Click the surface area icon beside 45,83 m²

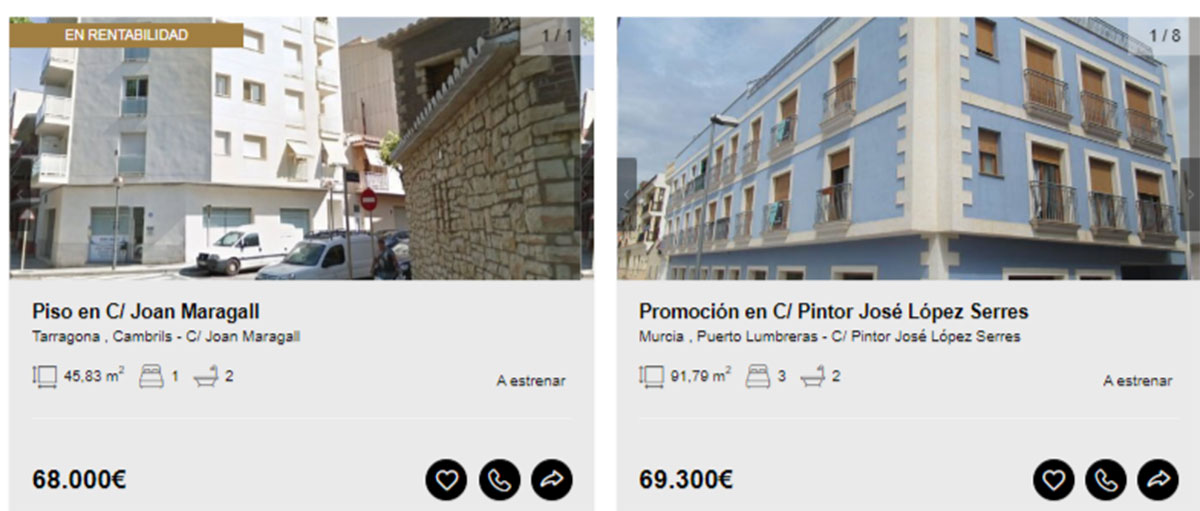pyautogui.click(x=45, y=378)
